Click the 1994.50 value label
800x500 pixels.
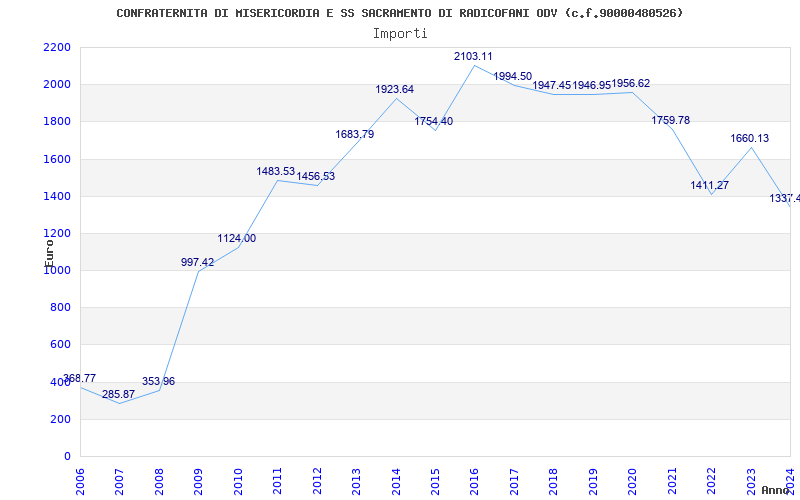tap(512, 77)
